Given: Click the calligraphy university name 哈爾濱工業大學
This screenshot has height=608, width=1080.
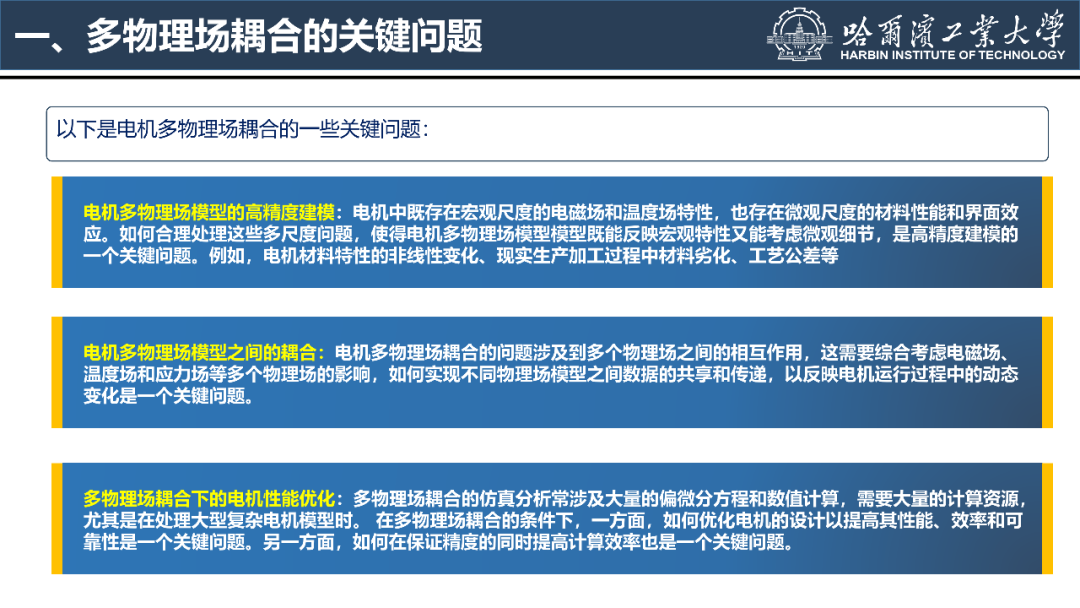Looking at the screenshot, I should 952,28.
